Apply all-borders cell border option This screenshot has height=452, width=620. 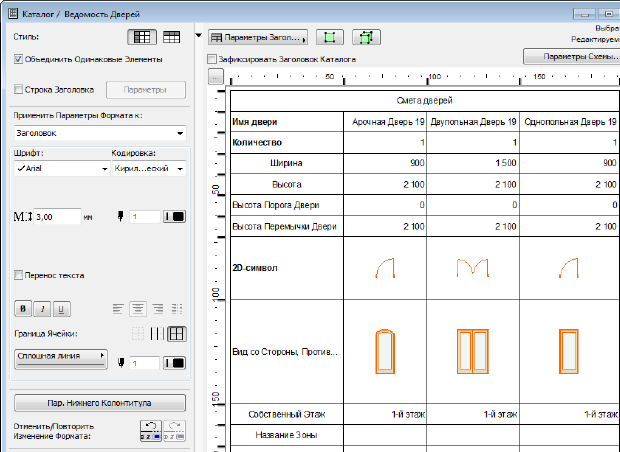(176, 334)
